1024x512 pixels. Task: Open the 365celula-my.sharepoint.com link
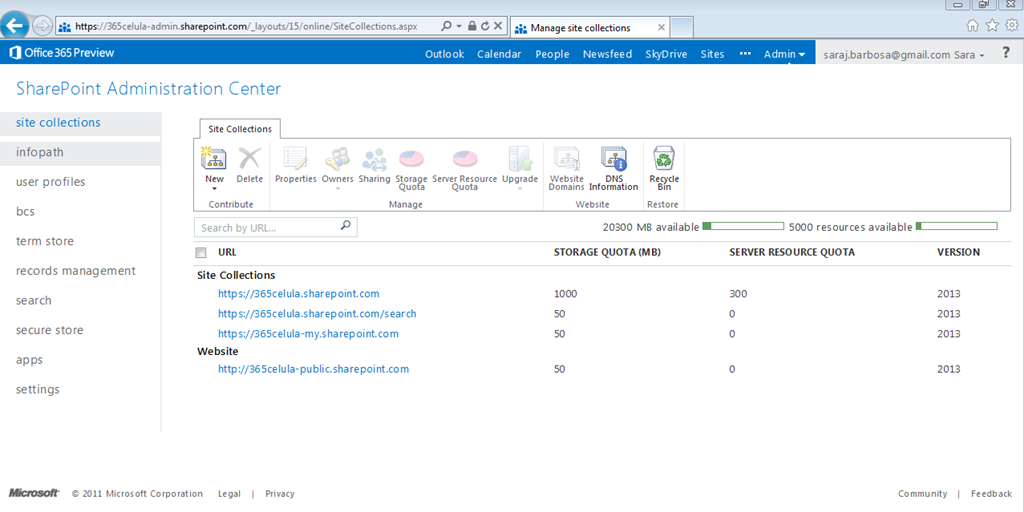pos(308,334)
